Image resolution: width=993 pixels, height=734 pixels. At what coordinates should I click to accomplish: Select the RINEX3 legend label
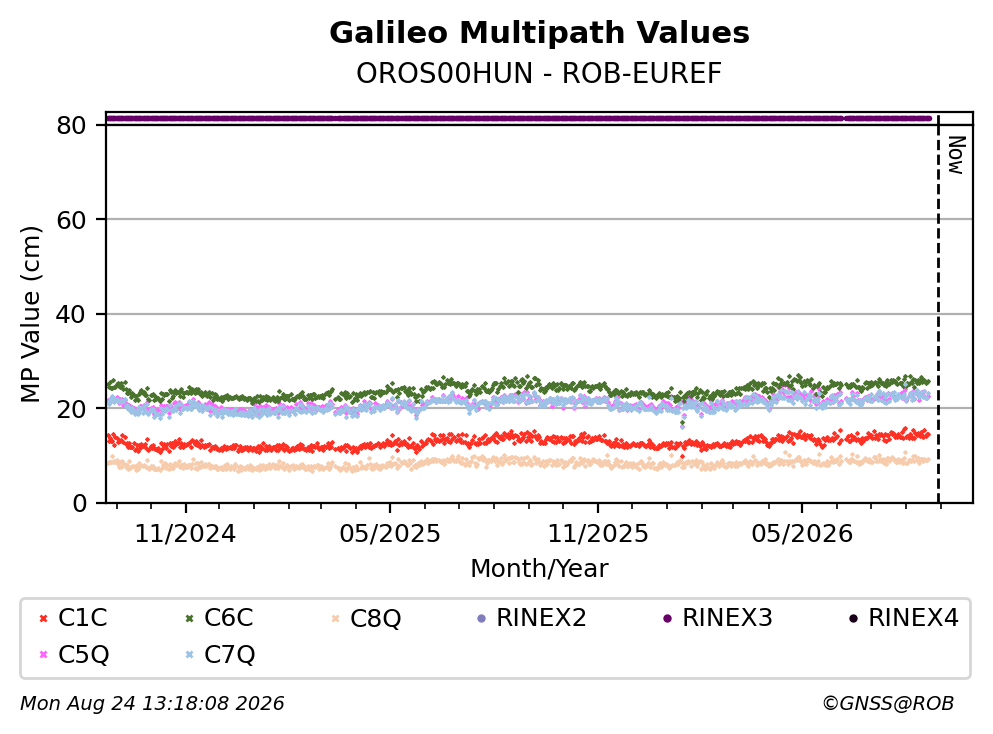[x=728, y=618]
